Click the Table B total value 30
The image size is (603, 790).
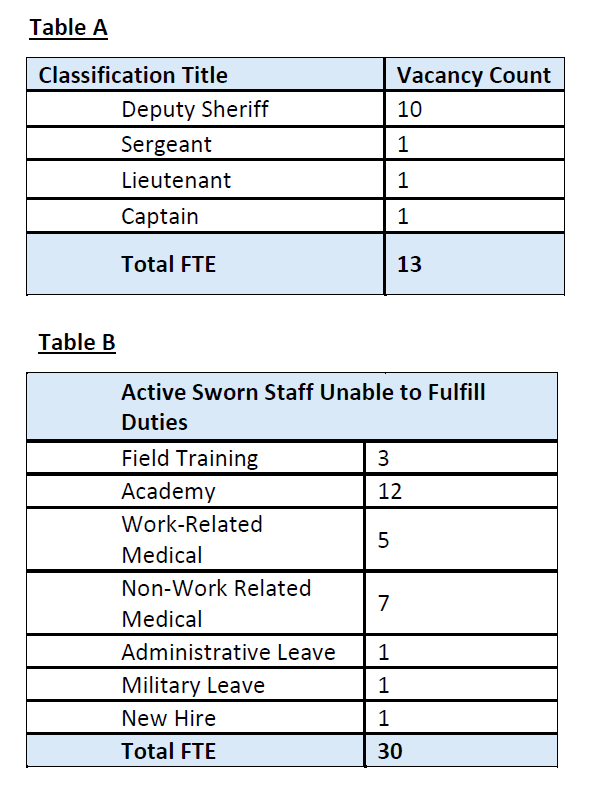pos(390,750)
